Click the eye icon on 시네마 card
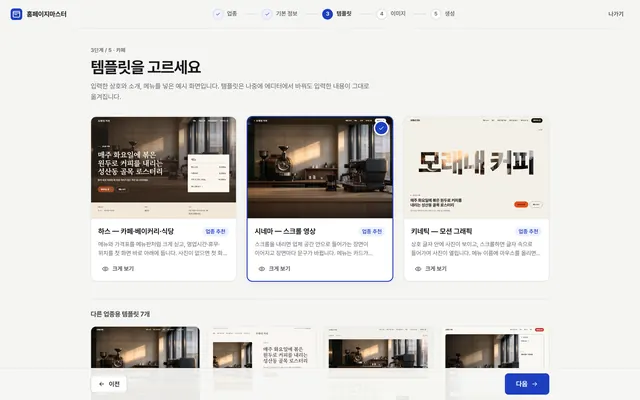 click(262, 269)
